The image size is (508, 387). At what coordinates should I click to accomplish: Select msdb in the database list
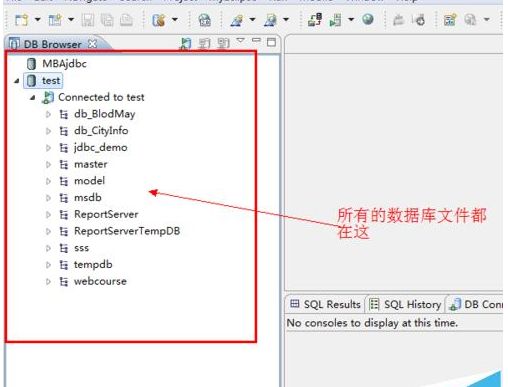click(88, 197)
